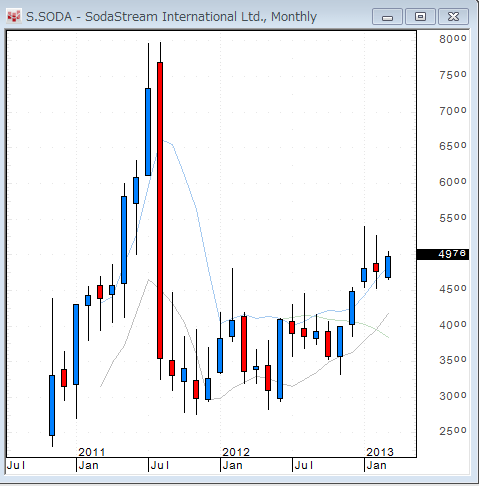This screenshot has width=479, height=486.
Task: Click the S.SODA SodaStream title text
Action: point(171,16)
